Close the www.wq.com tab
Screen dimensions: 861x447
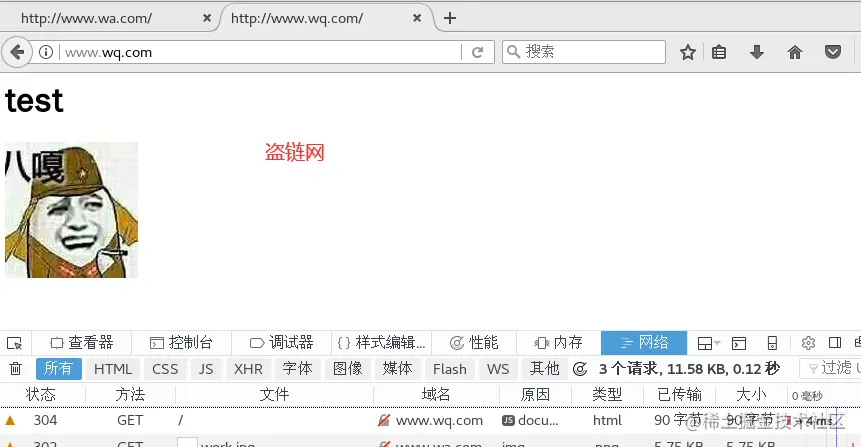point(417,18)
